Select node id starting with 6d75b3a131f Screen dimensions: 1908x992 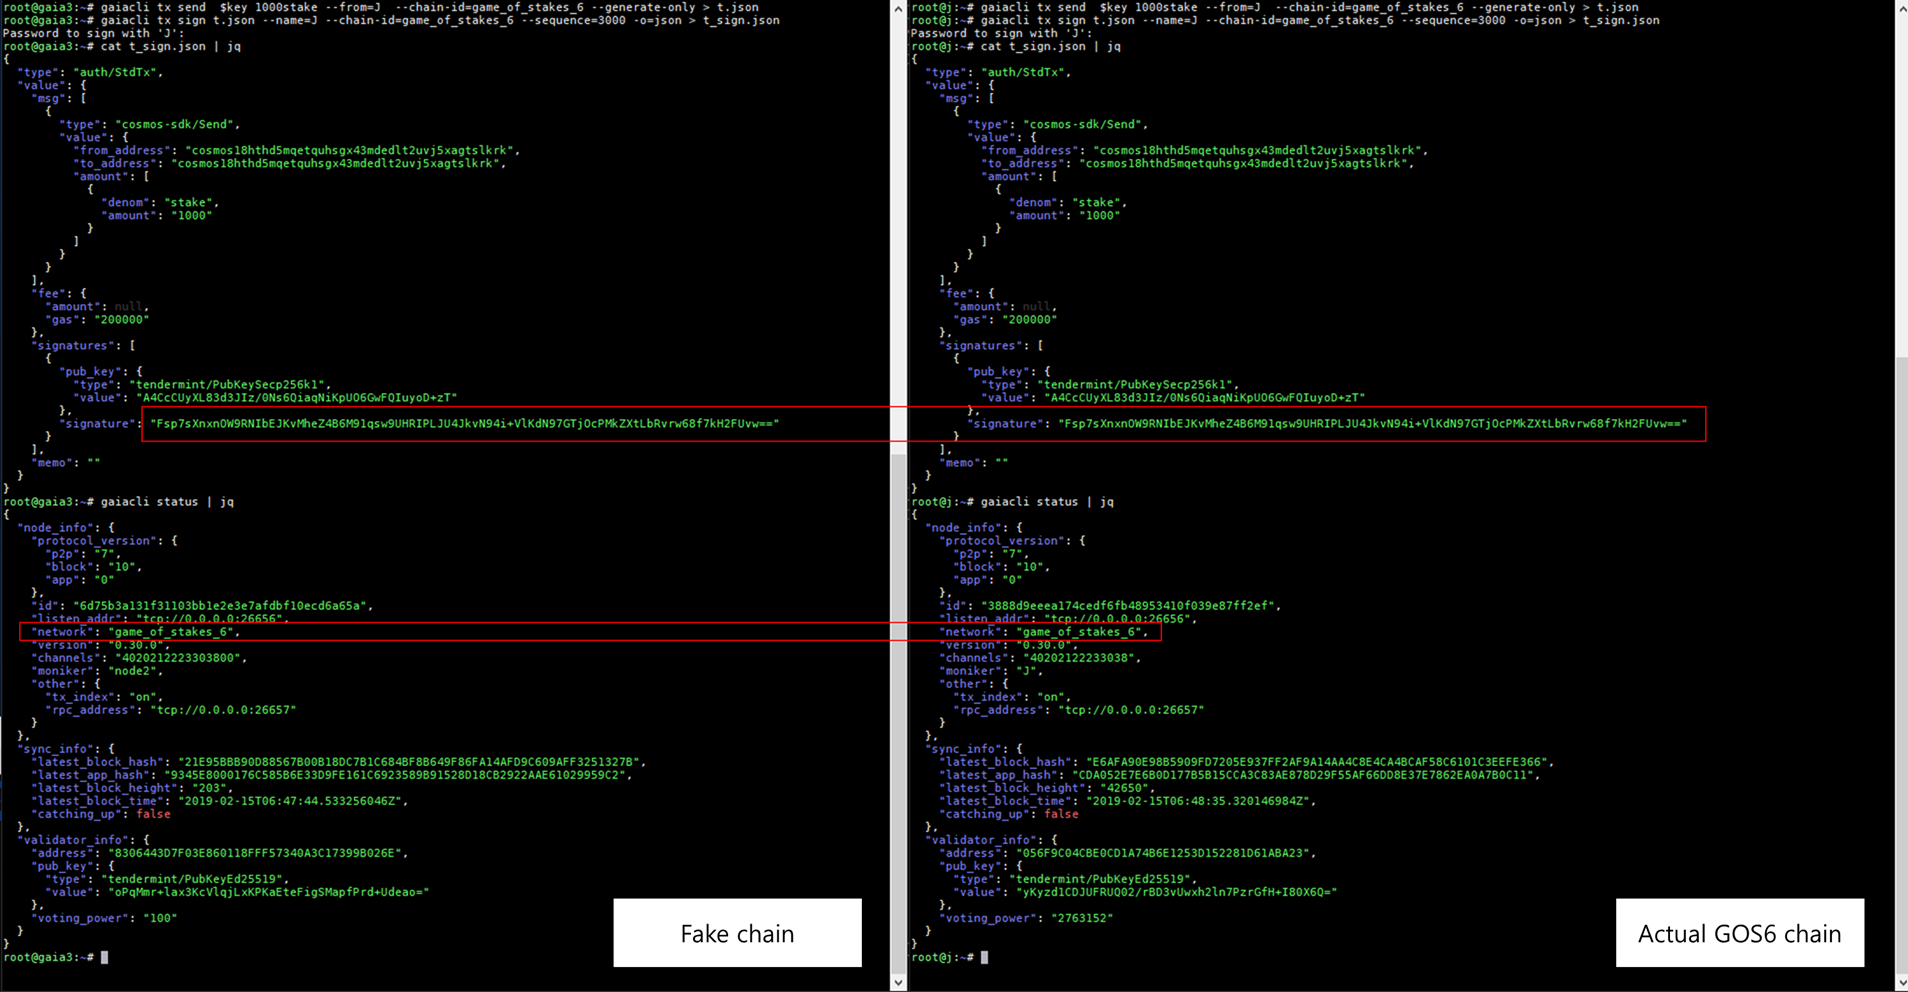point(222,606)
